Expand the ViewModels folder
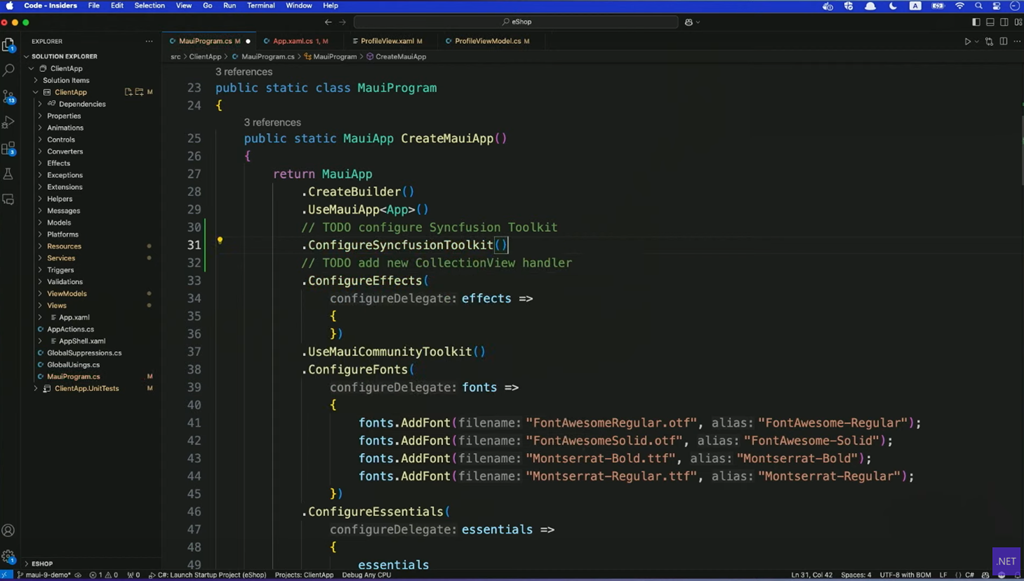The width and height of the screenshot is (1024, 581). click(x=66, y=294)
